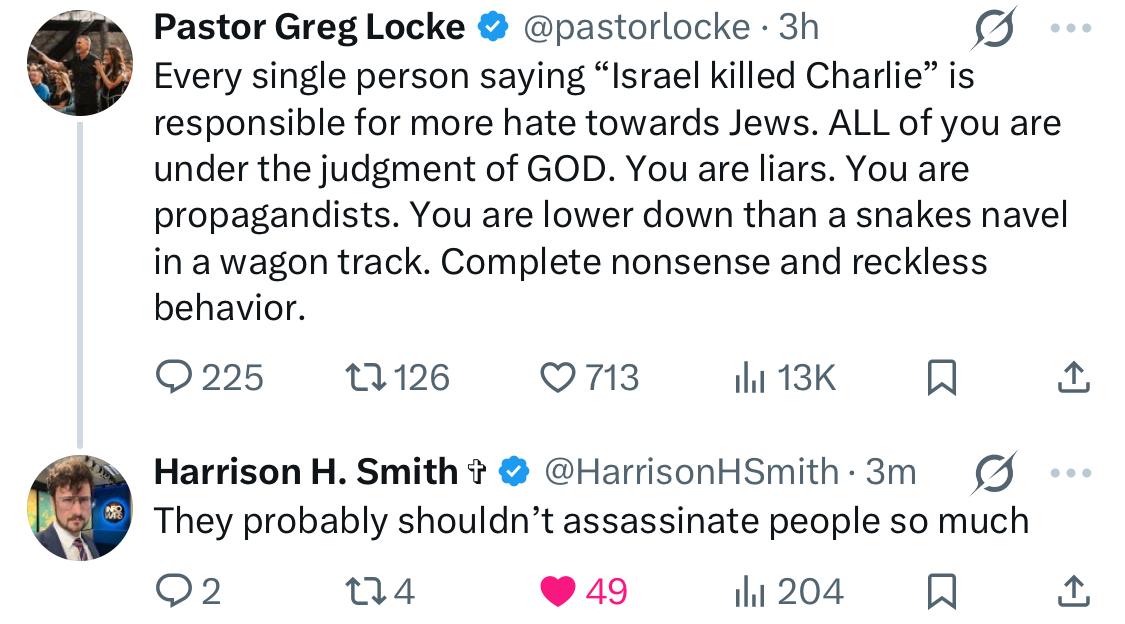Open Harrison H. Smith's avatar
The height and width of the screenshot is (624, 1125).
coord(79,508)
